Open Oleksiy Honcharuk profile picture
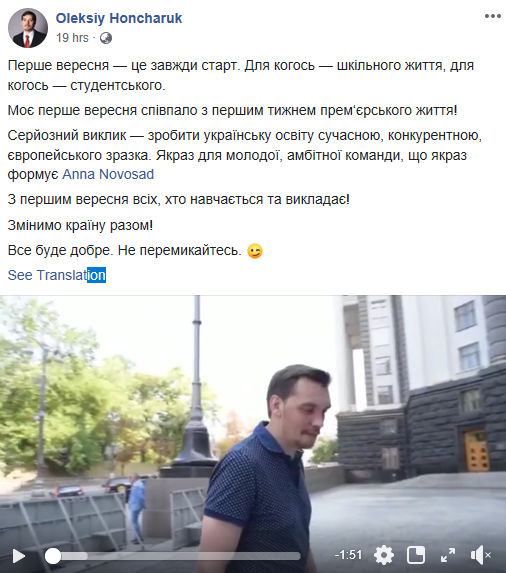The width and height of the screenshot is (506, 573). point(28,28)
